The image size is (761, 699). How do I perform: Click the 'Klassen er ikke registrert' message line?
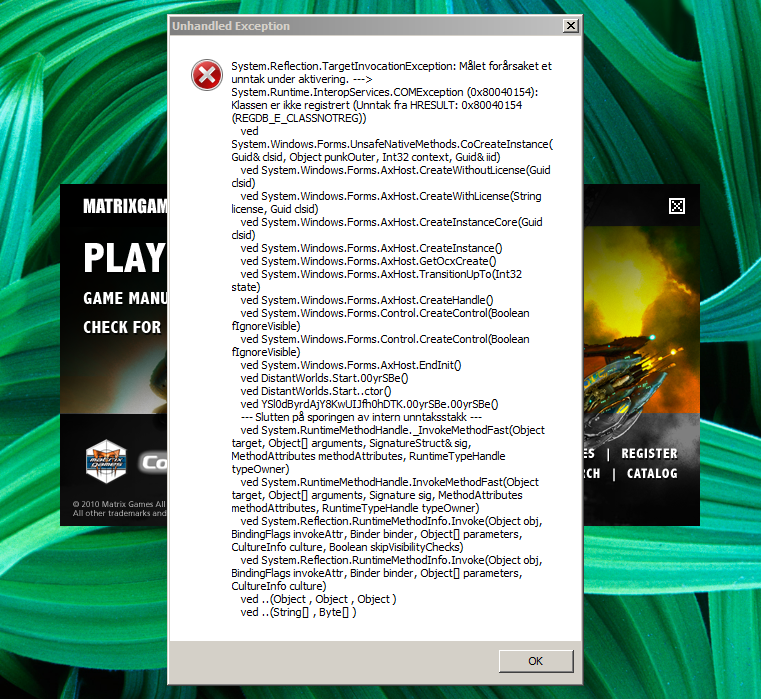376,105
